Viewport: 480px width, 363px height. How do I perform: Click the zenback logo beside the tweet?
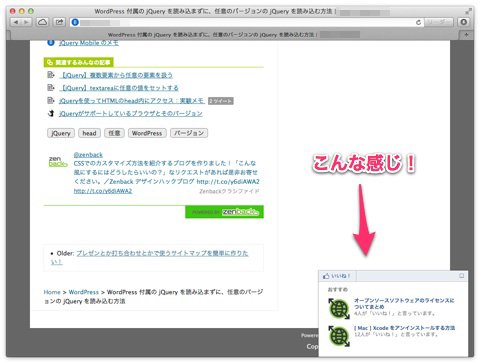point(58,161)
